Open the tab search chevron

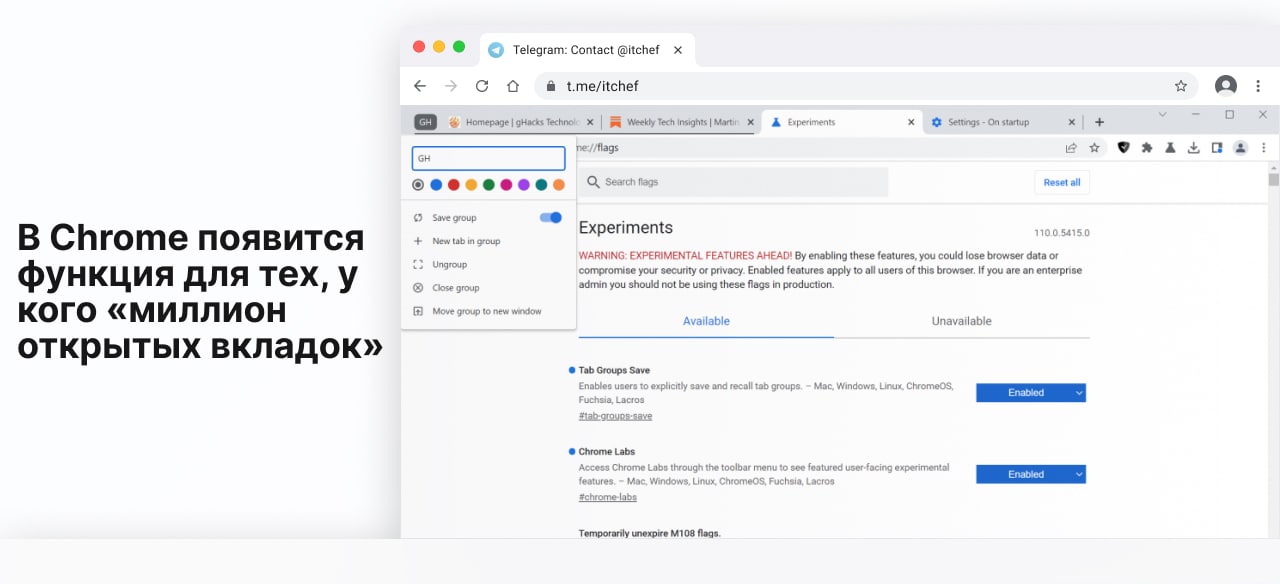coord(1162,115)
